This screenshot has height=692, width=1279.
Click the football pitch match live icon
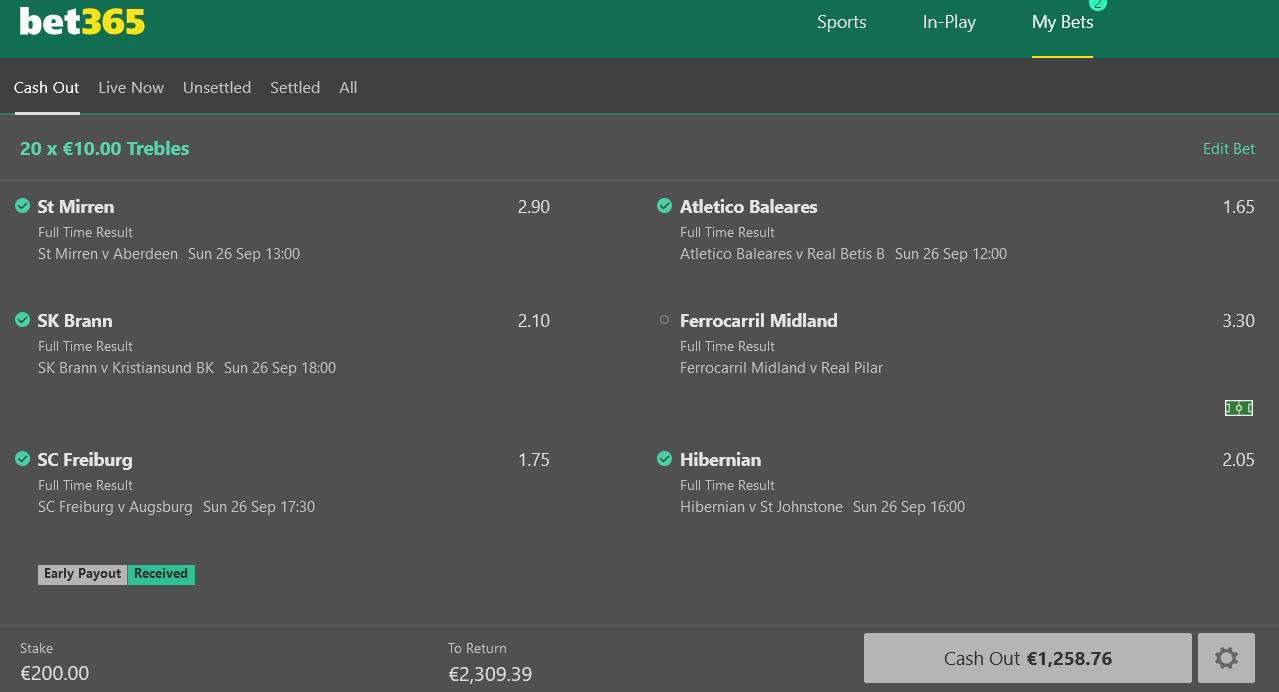(x=1239, y=408)
